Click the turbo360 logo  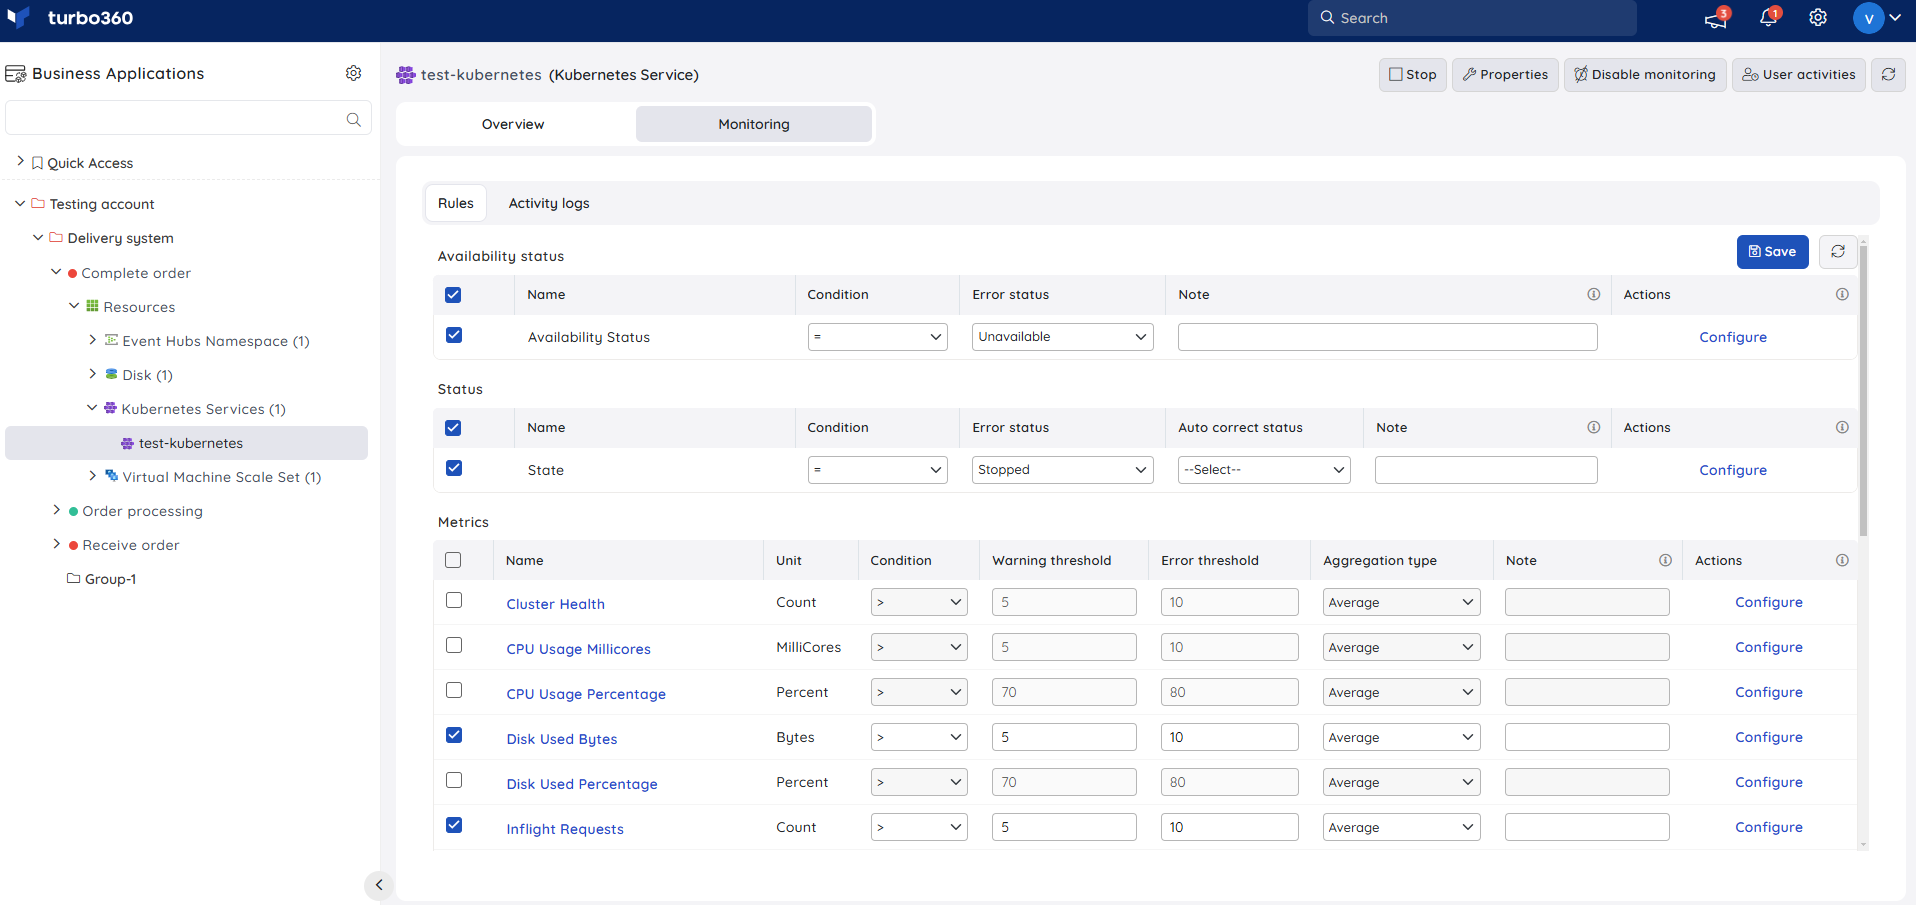pyautogui.click(x=70, y=18)
